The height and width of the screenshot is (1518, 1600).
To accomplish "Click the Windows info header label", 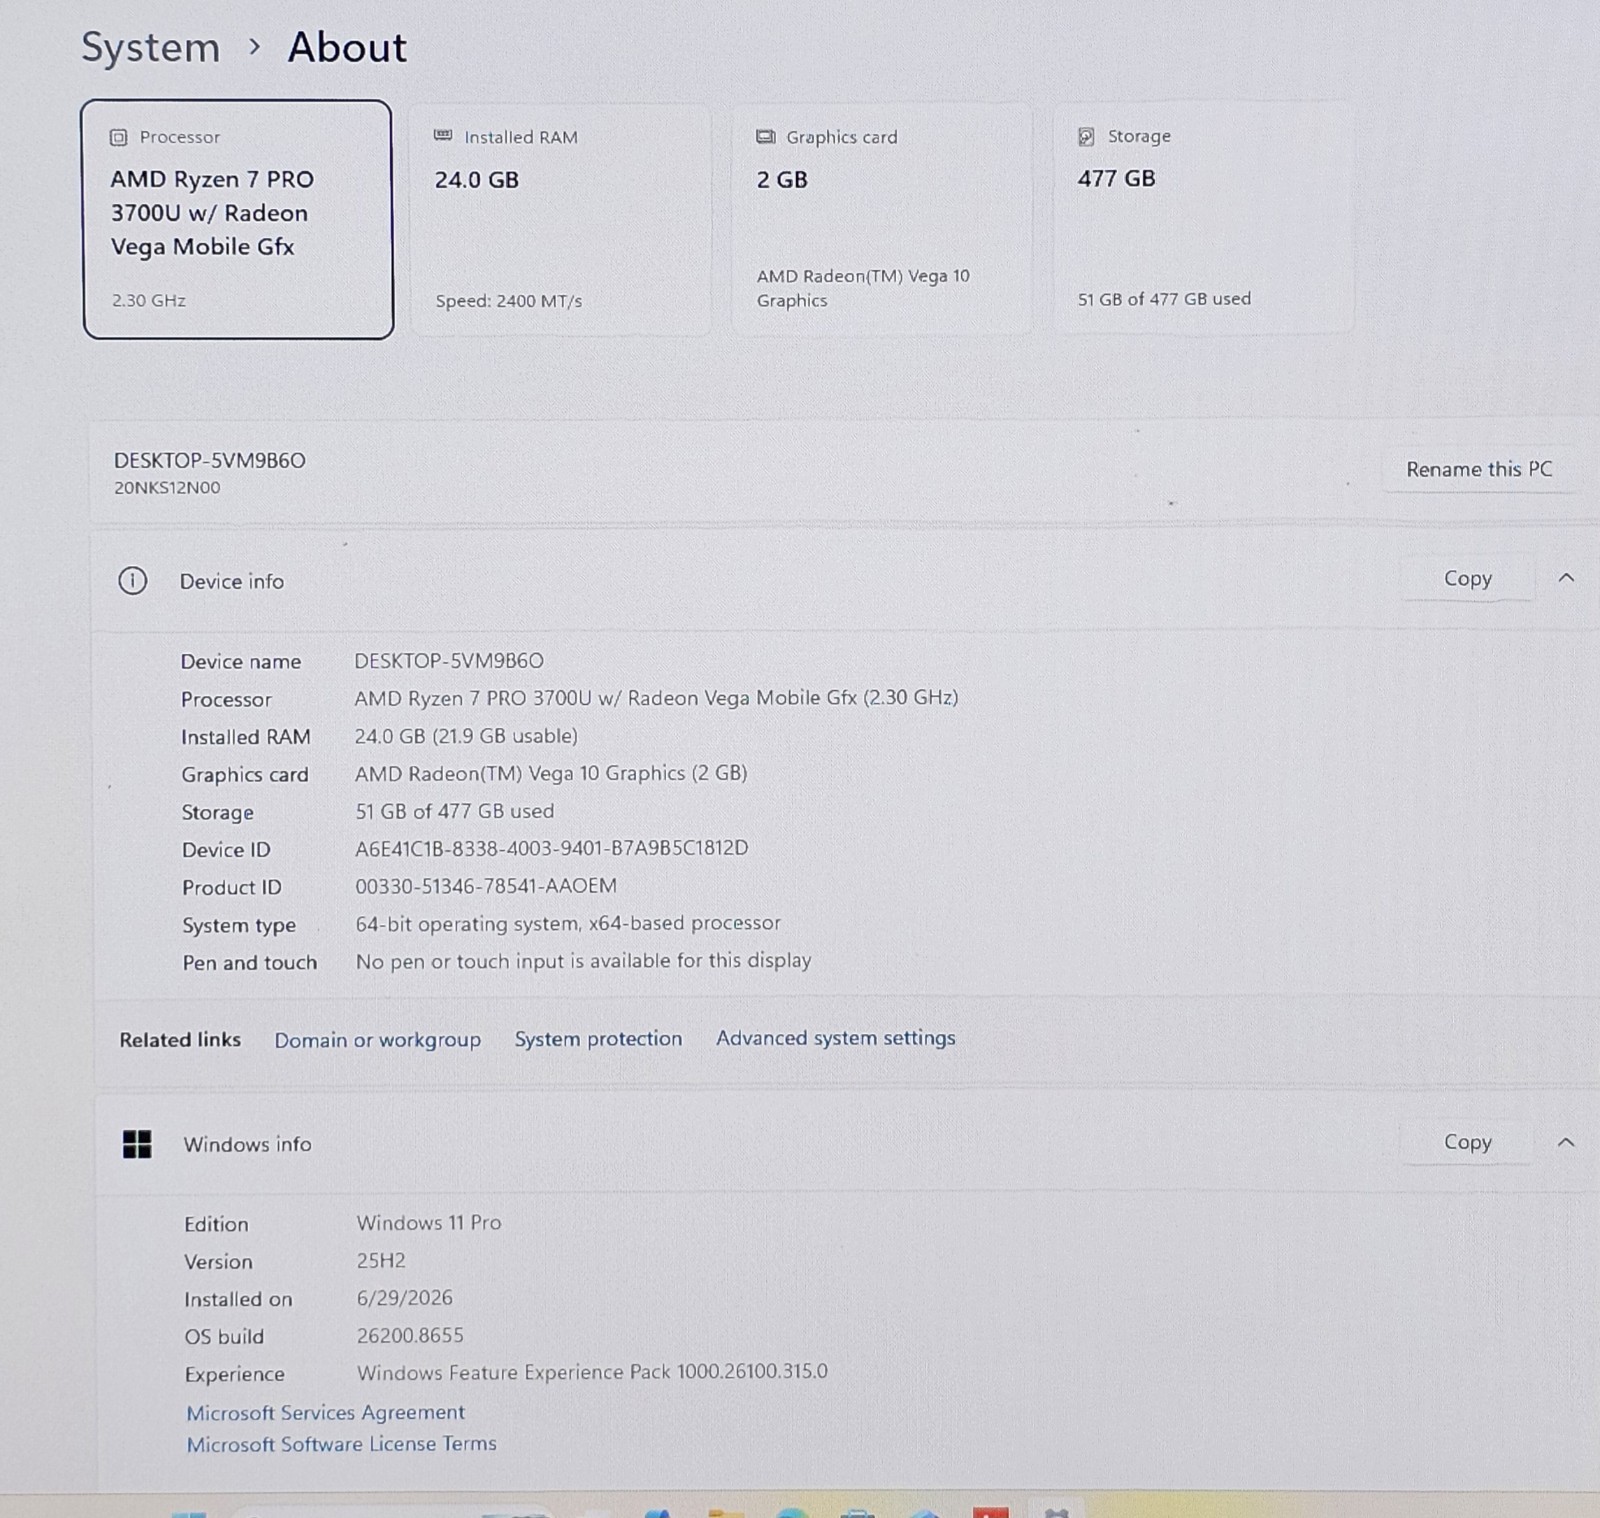I will [x=247, y=1144].
